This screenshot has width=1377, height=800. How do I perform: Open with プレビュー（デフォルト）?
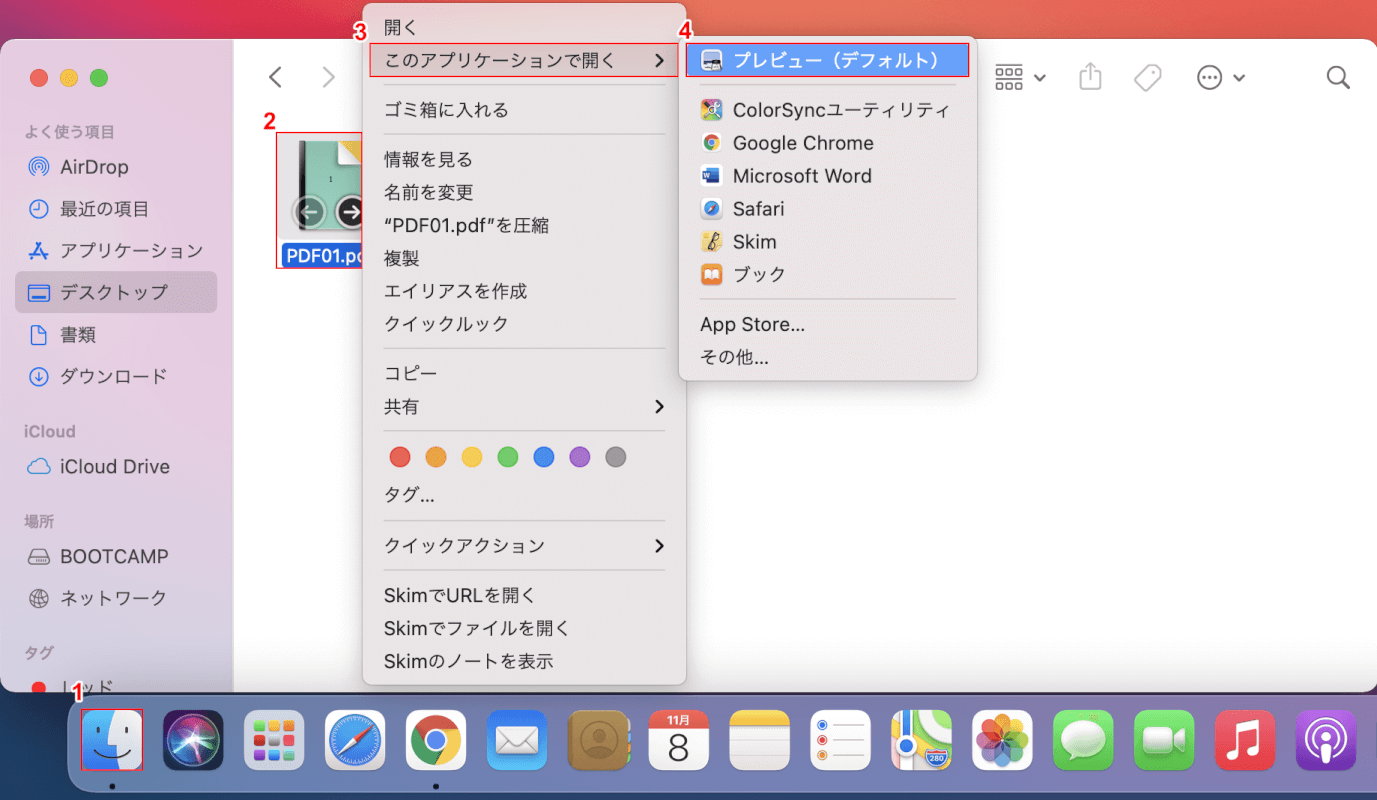828,60
